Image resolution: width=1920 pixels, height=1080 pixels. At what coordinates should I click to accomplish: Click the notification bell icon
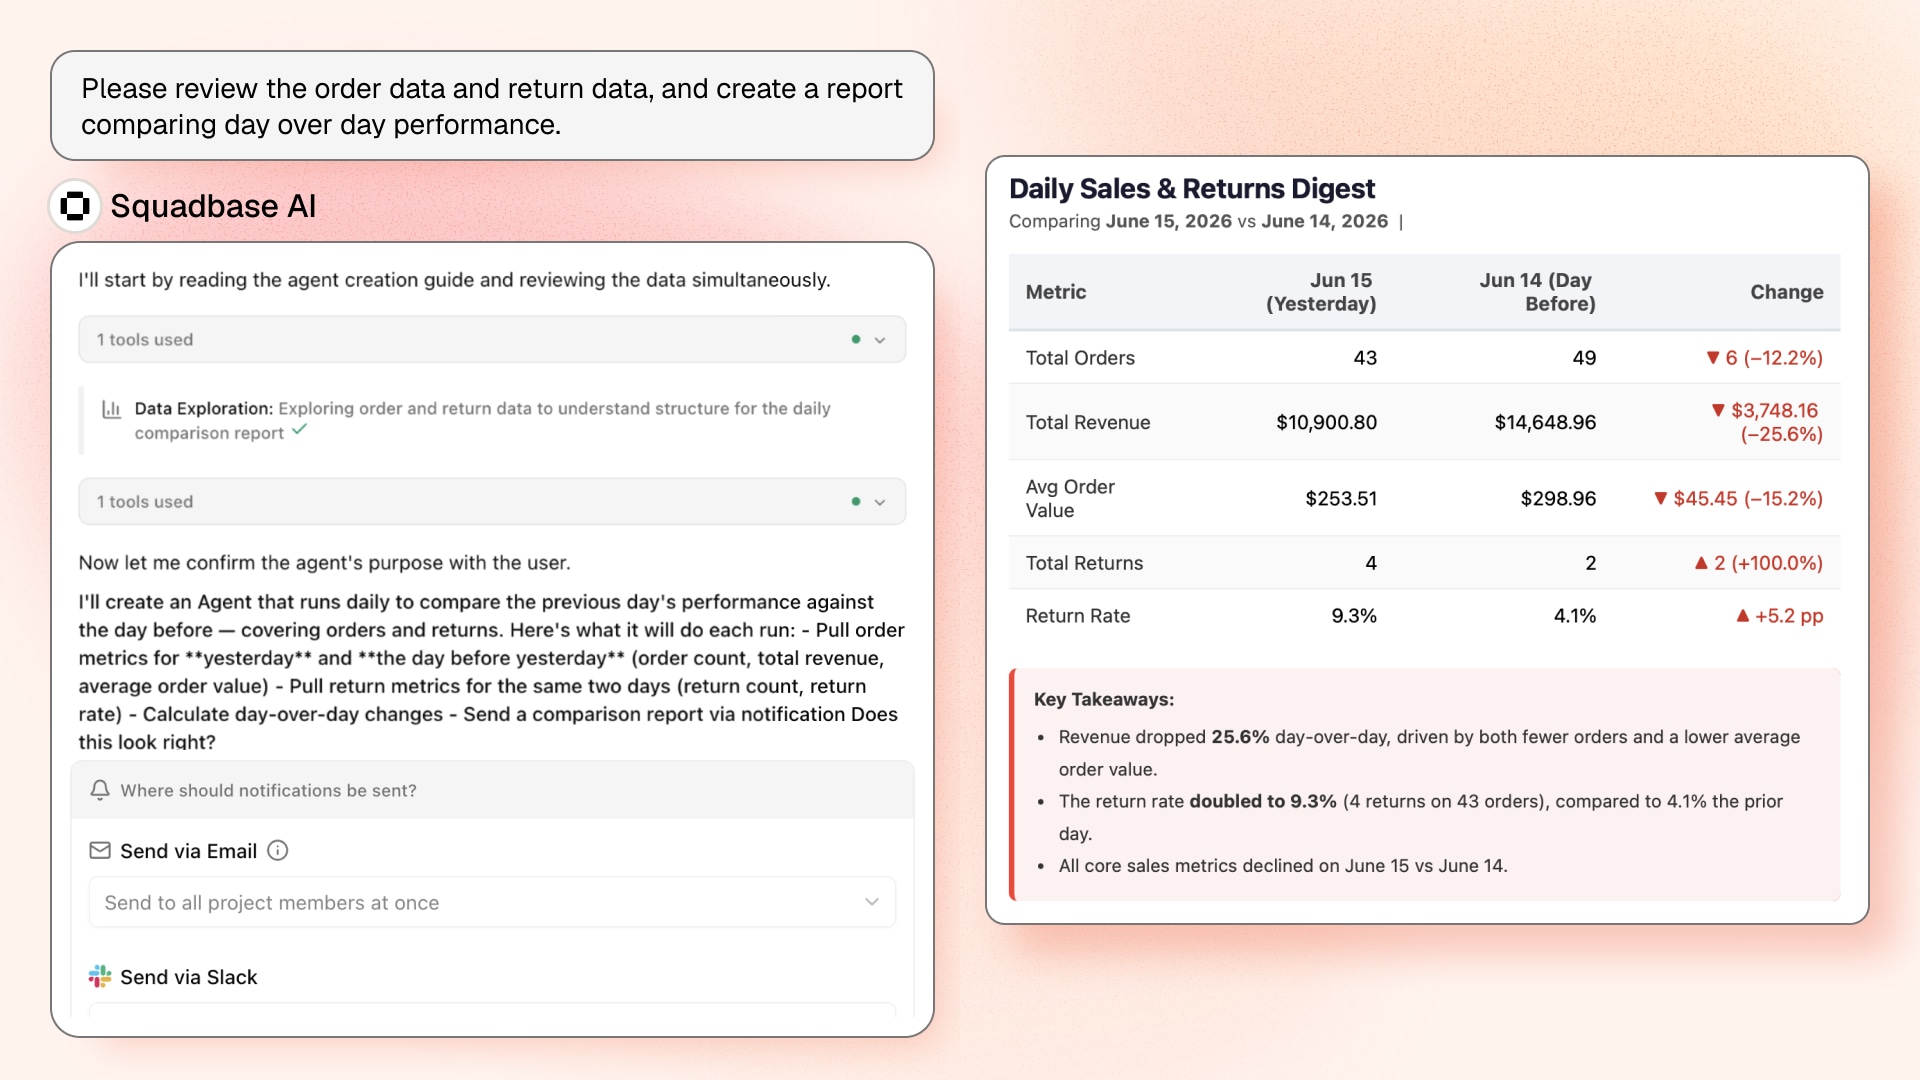click(x=100, y=790)
